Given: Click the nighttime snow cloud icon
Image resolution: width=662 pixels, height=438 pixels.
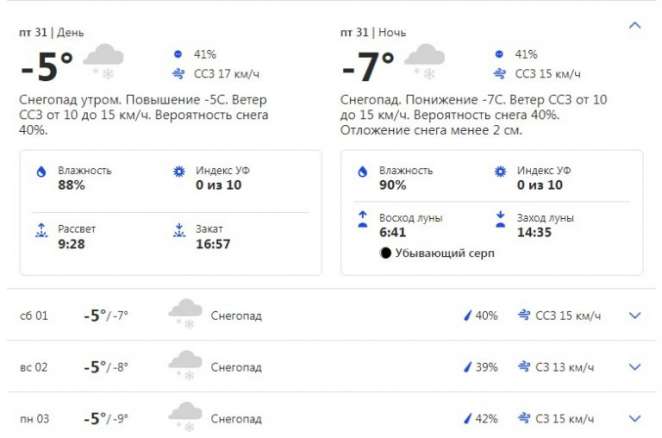Looking at the screenshot, I should [424, 60].
